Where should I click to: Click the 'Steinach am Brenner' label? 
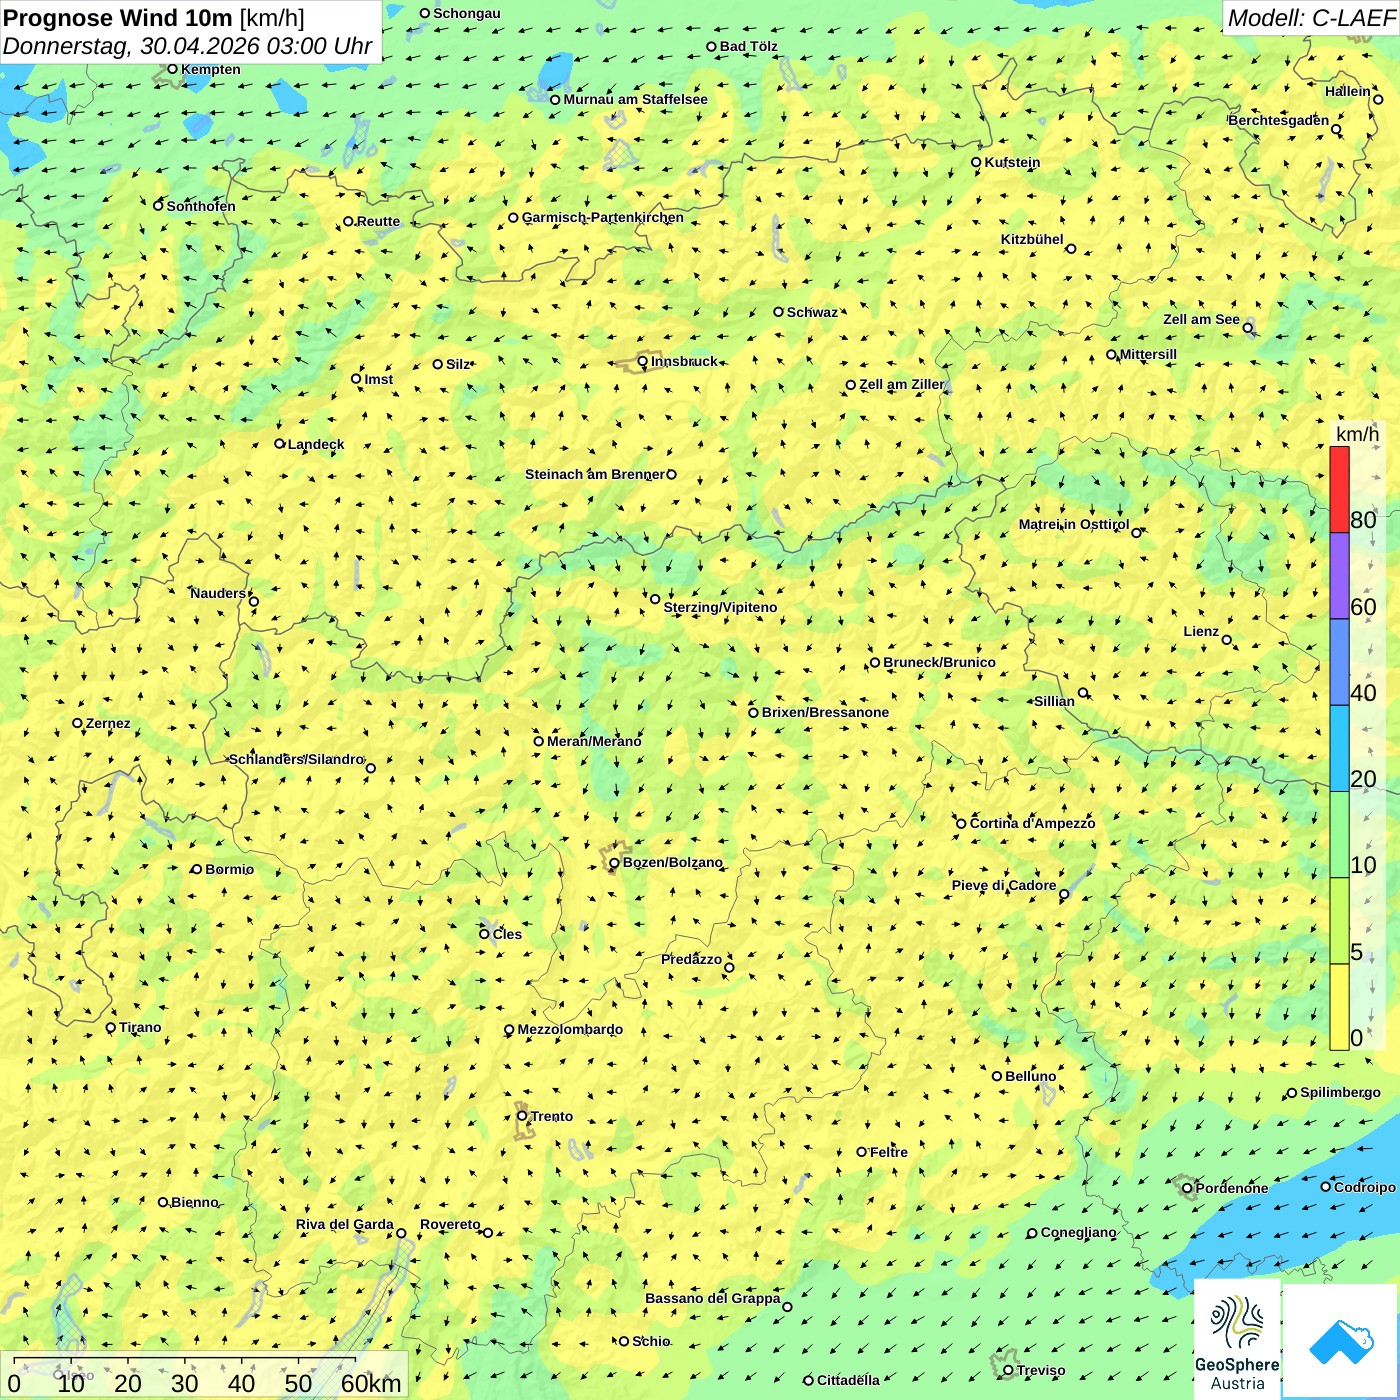coord(595,474)
